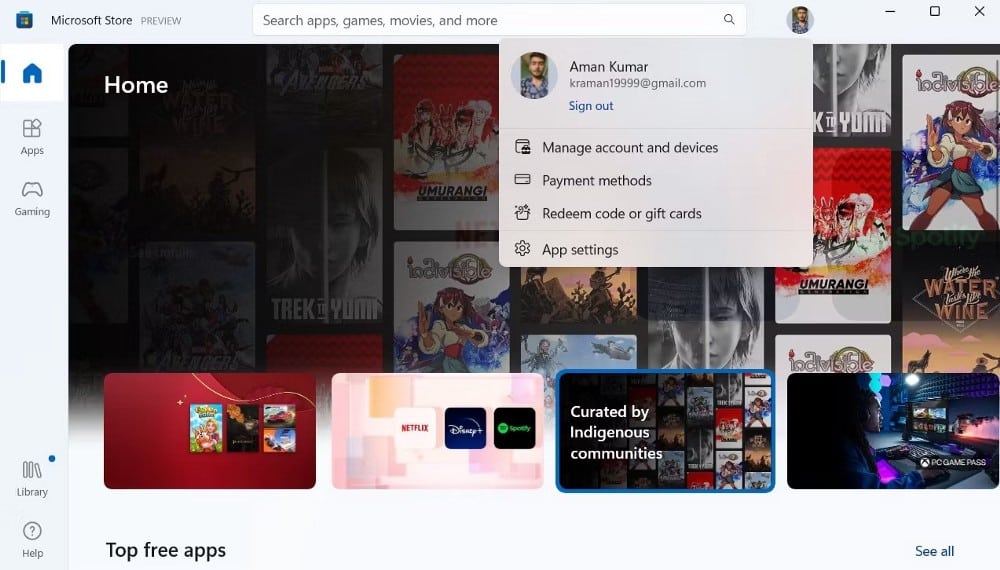Maximize the Microsoft Store window
The height and width of the screenshot is (570, 1000).
point(934,11)
